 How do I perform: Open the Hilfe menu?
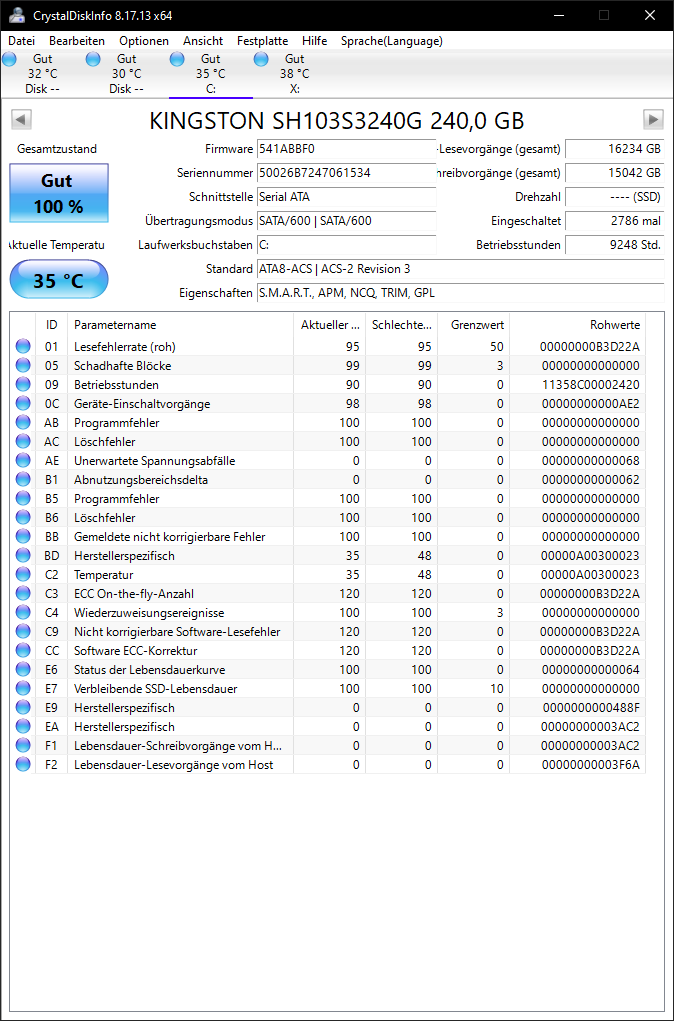[x=315, y=40]
